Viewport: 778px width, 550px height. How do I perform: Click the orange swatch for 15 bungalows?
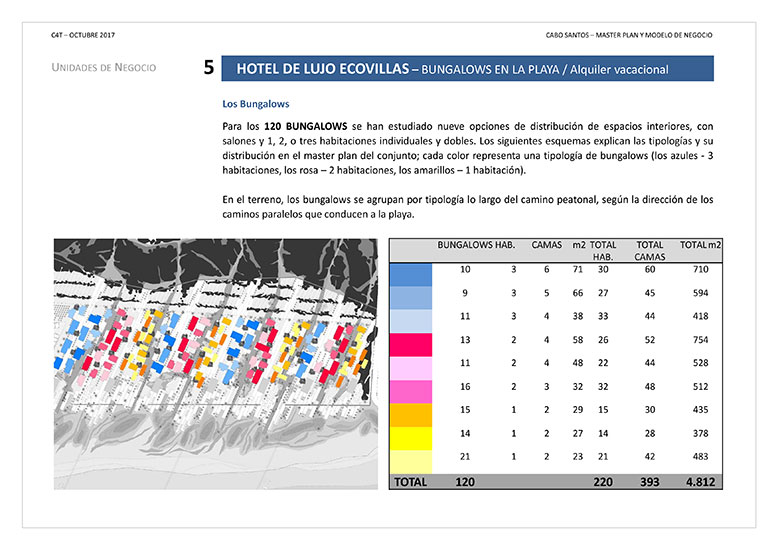pyautogui.click(x=410, y=414)
